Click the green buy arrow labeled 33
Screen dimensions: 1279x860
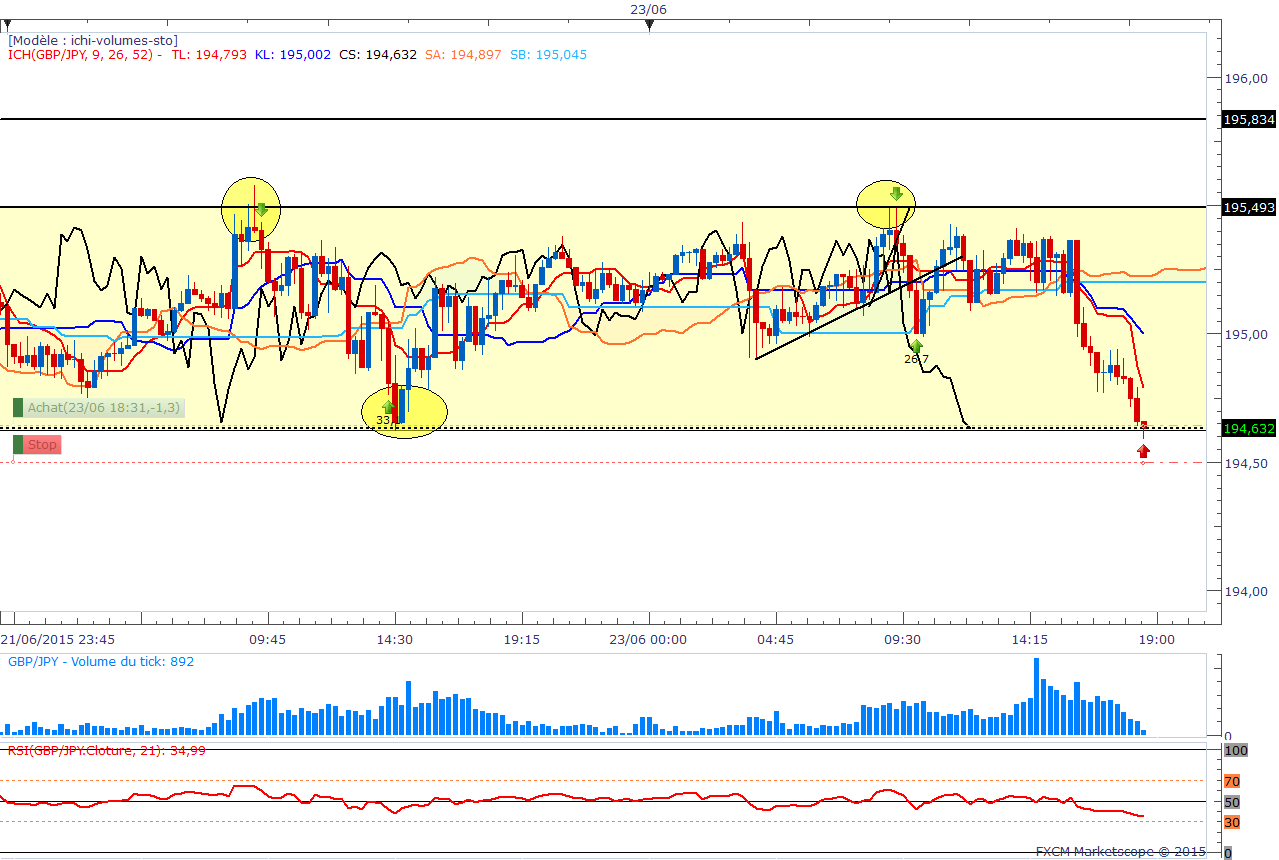point(389,407)
